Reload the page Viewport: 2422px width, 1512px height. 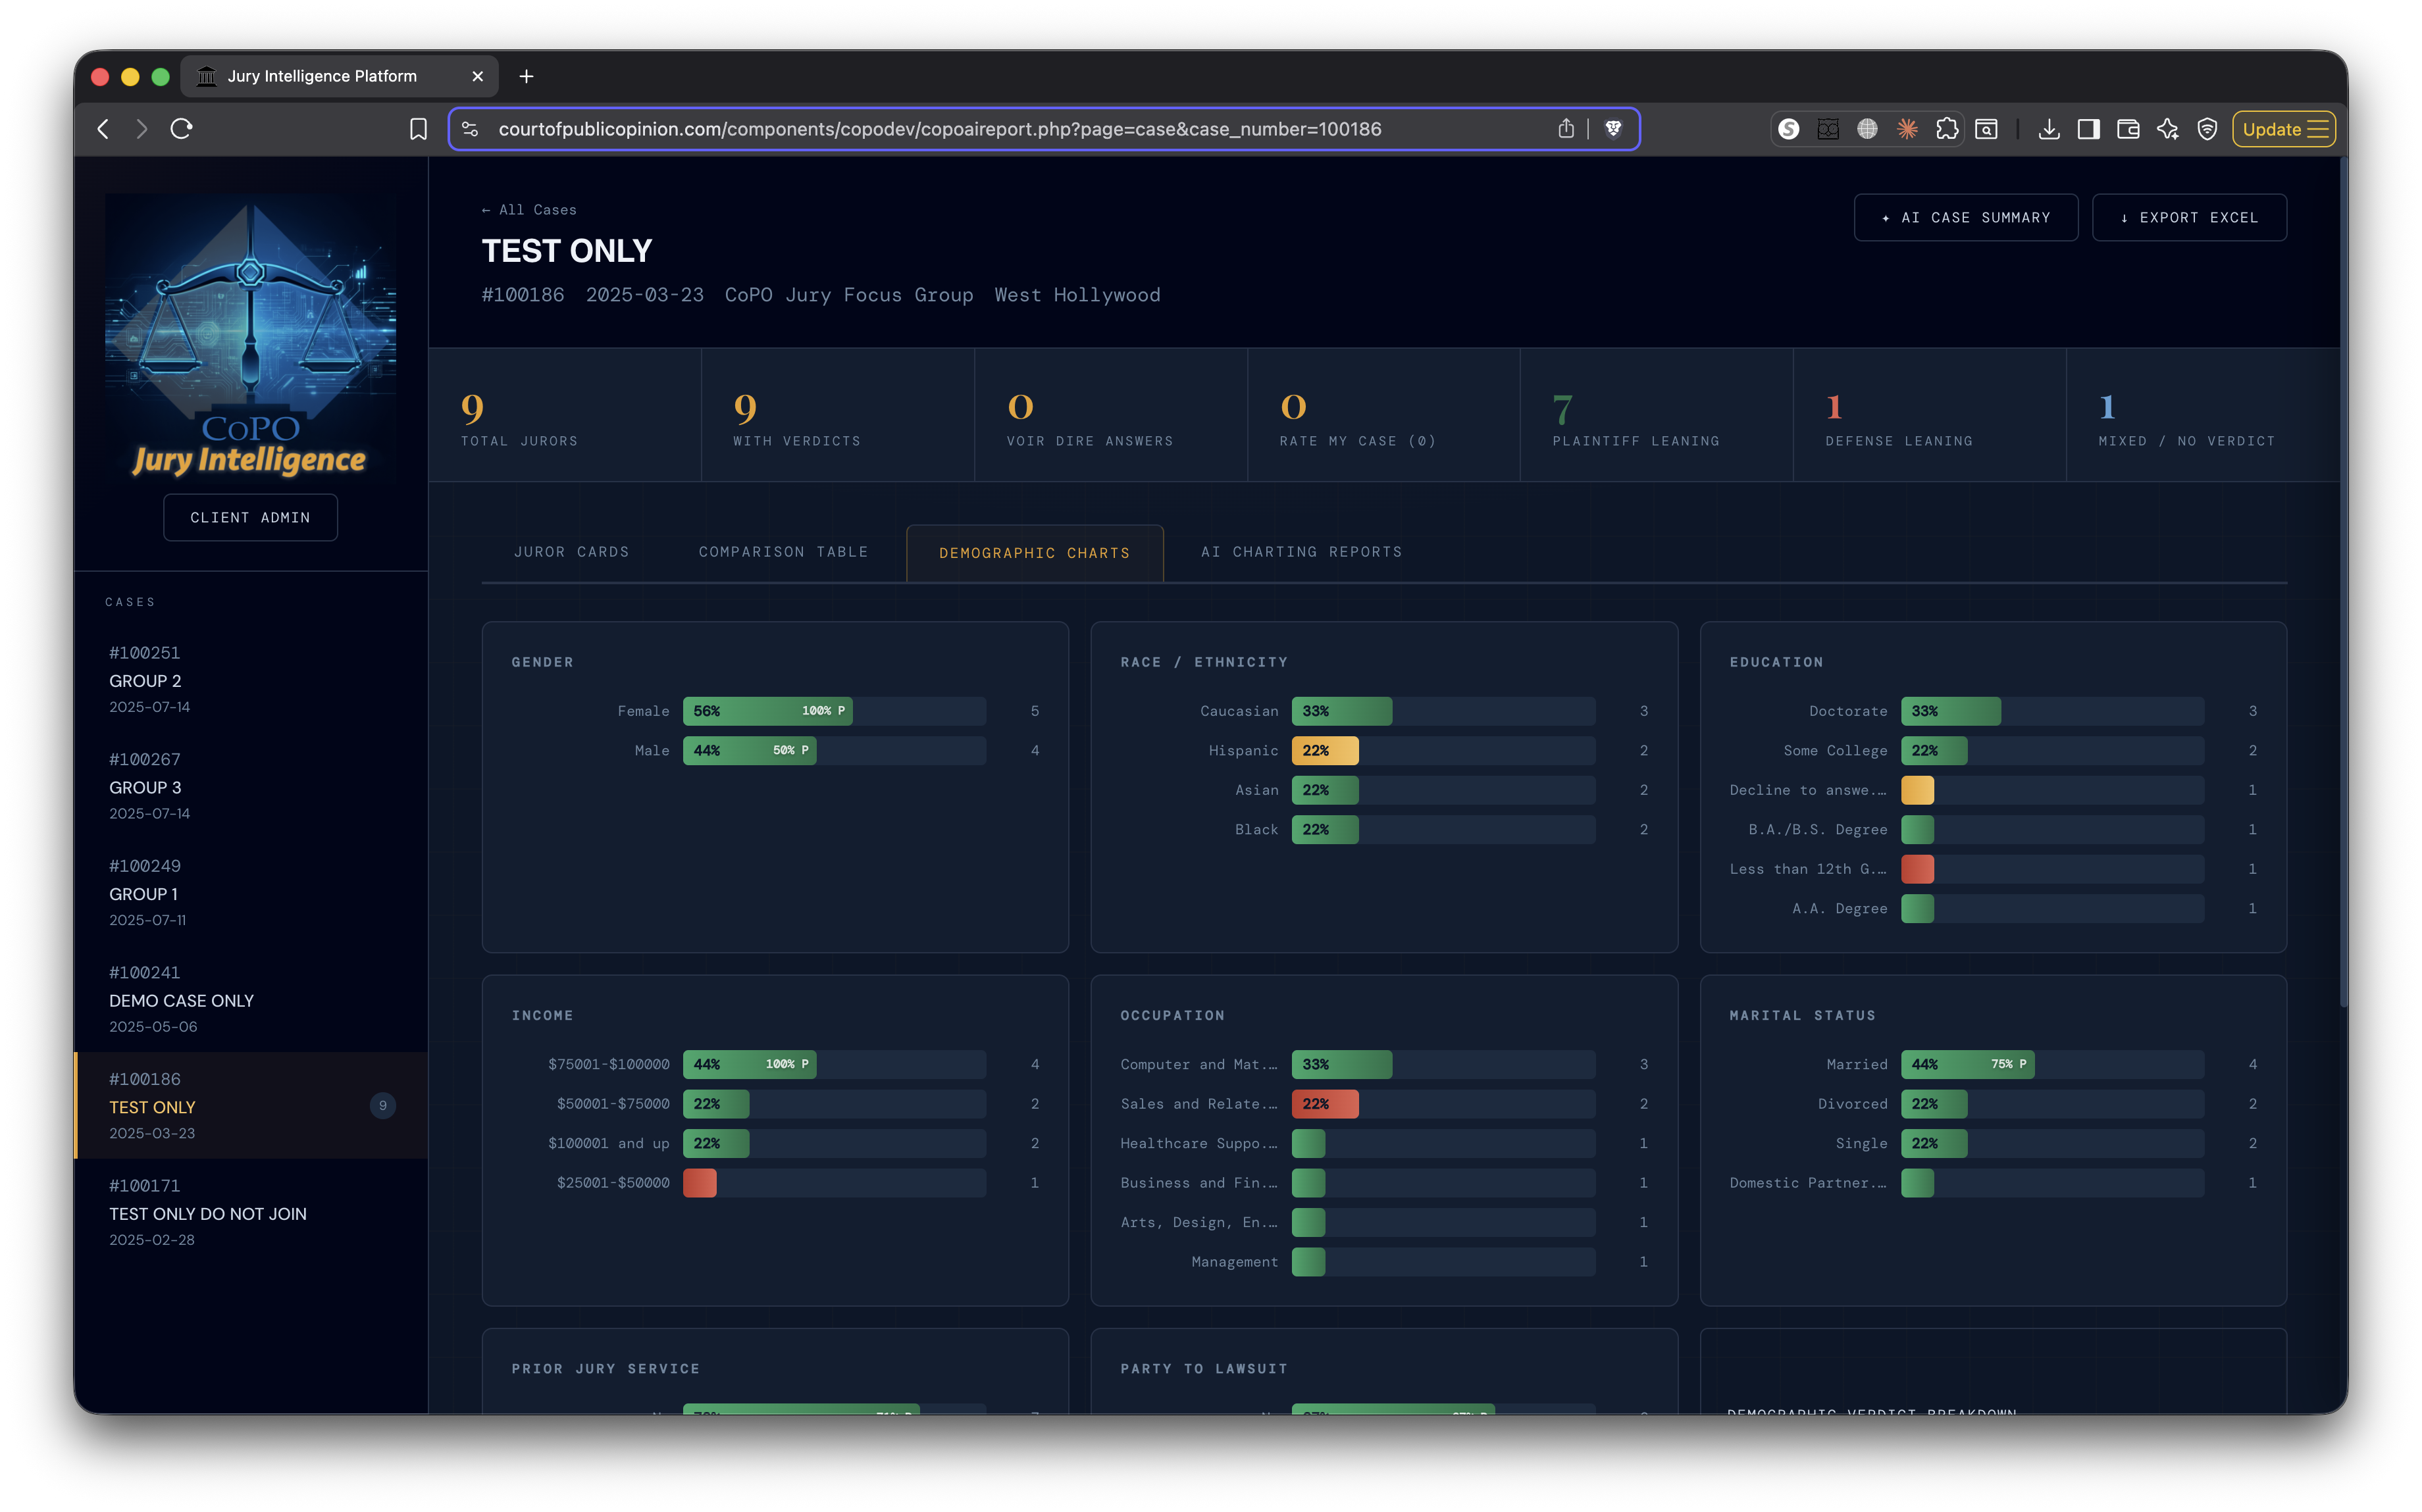181,129
